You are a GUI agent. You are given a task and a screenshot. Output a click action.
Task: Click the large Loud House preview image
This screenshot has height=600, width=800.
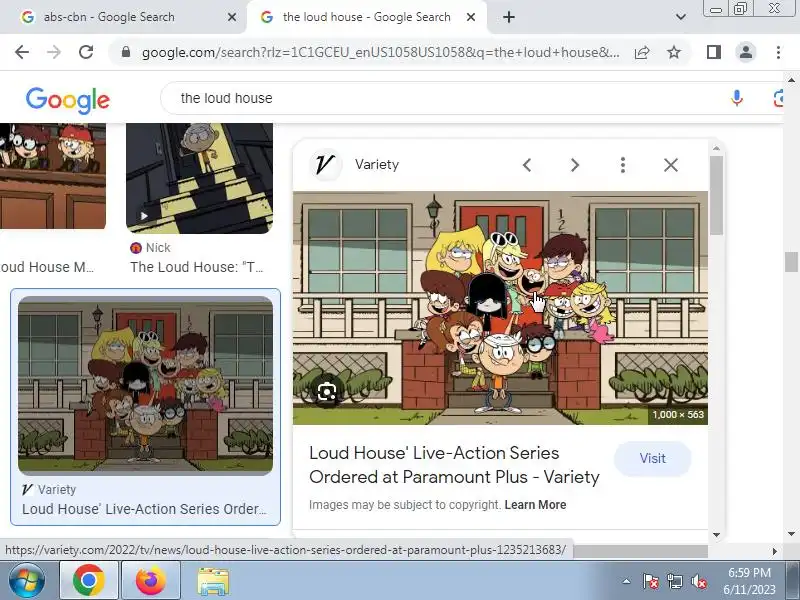pyautogui.click(x=500, y=308)
